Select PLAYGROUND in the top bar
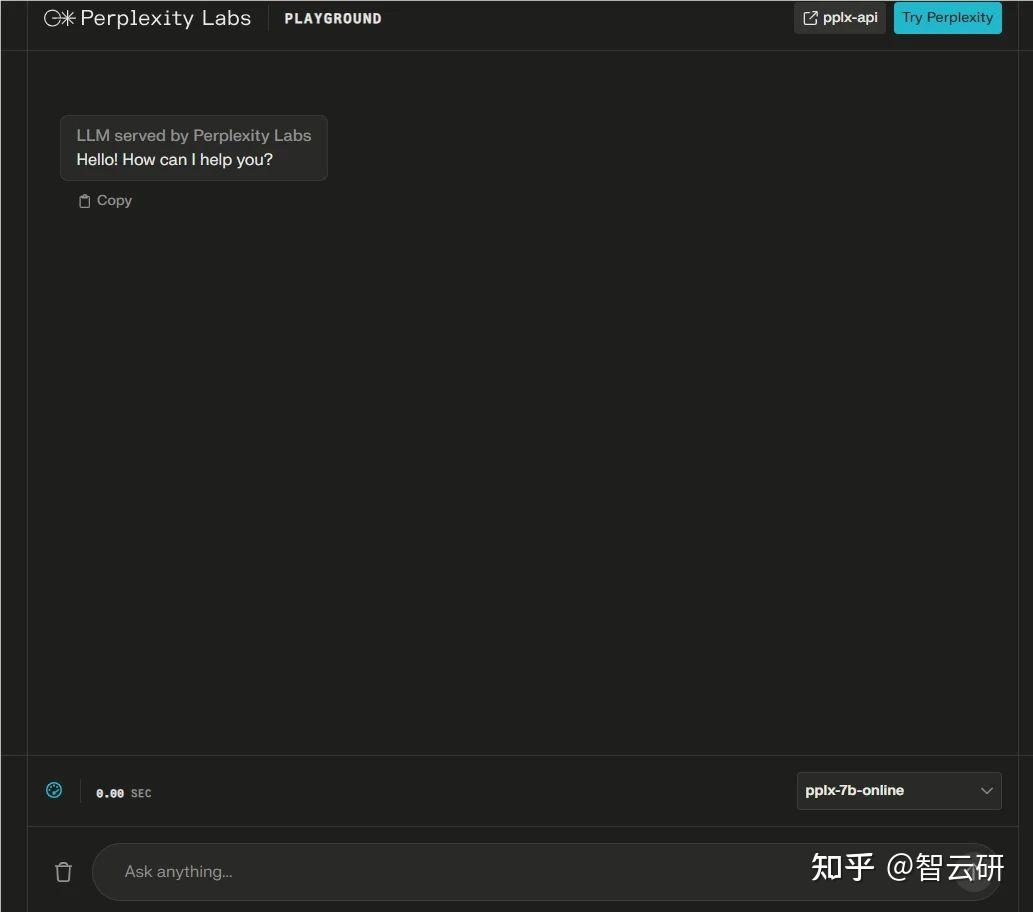Screen dimensions: 1033x912 click(x=333, y=17)
